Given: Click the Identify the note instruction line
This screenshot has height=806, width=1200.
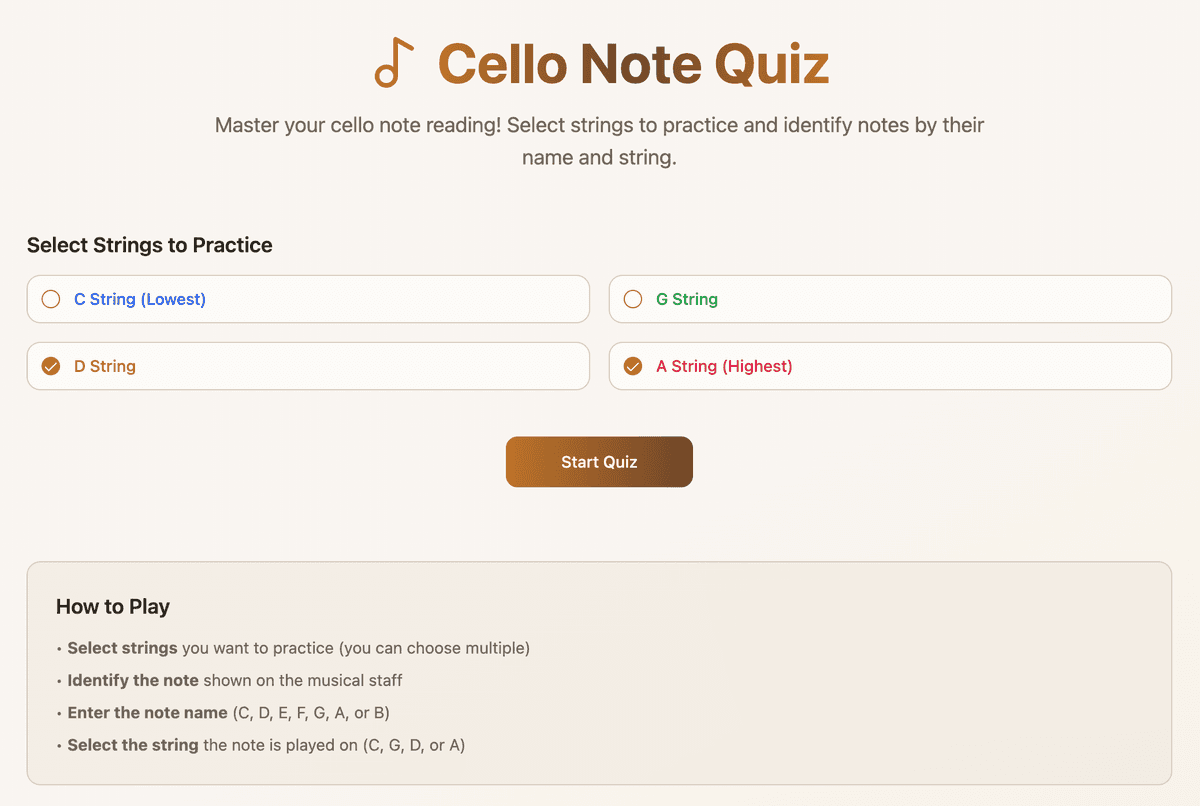Looking at the screenshot, I should coord(233,680).
